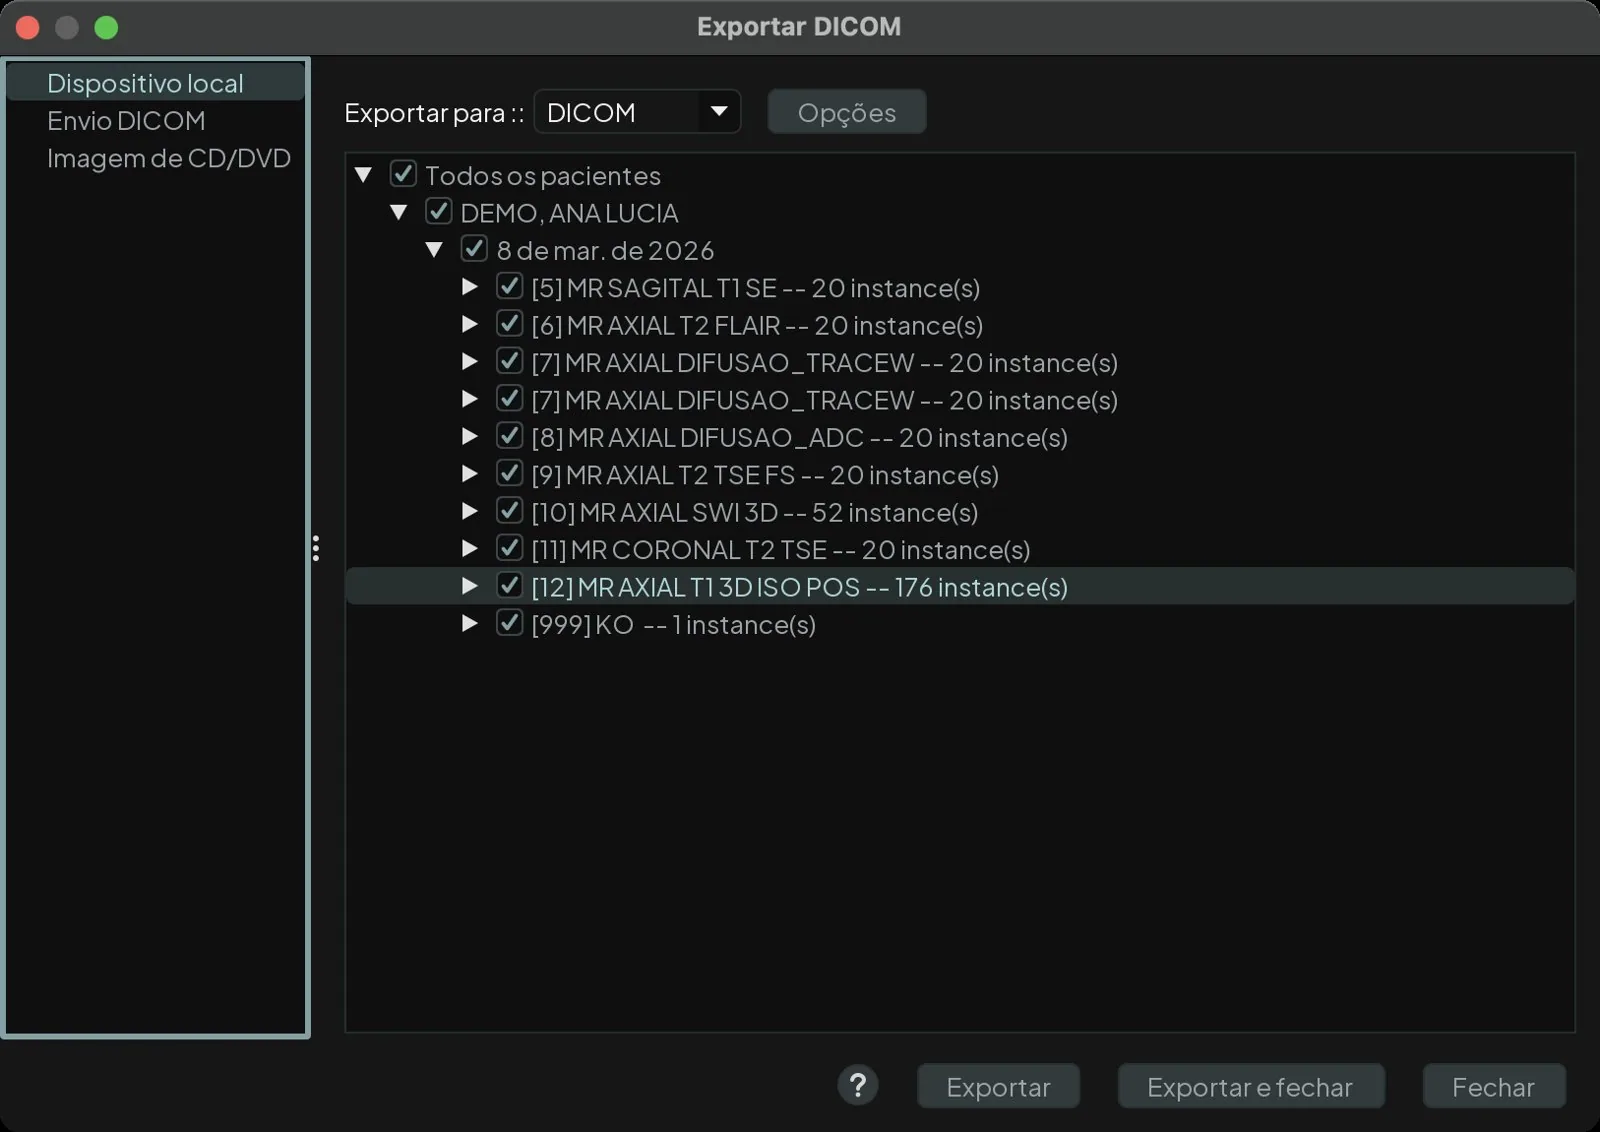1600x1132 pixels.
Task: Click the Exportar button
Action: 998,1086
